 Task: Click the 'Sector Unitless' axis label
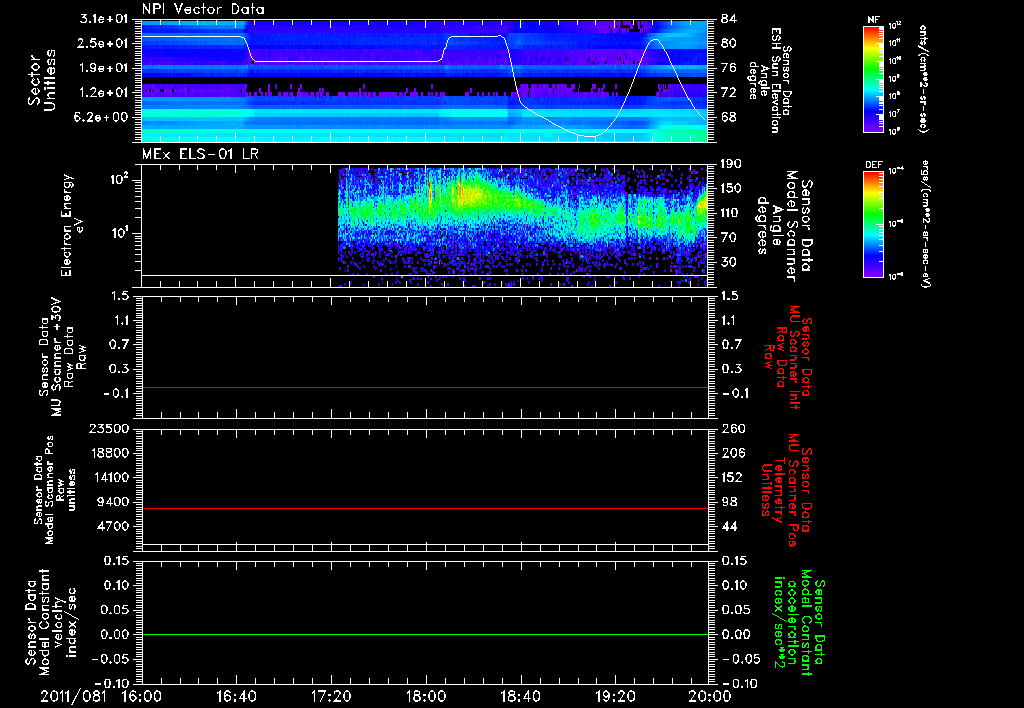coord(42,80)
